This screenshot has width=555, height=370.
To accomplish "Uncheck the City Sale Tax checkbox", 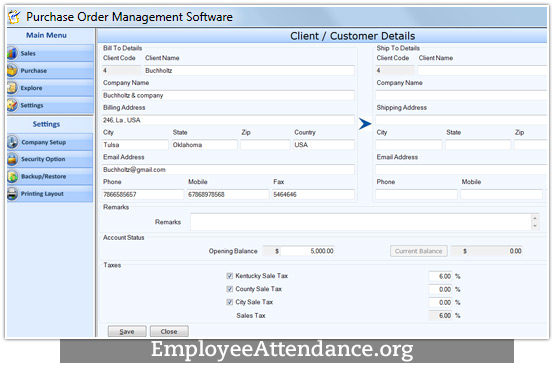I will (x=229, y=302).
